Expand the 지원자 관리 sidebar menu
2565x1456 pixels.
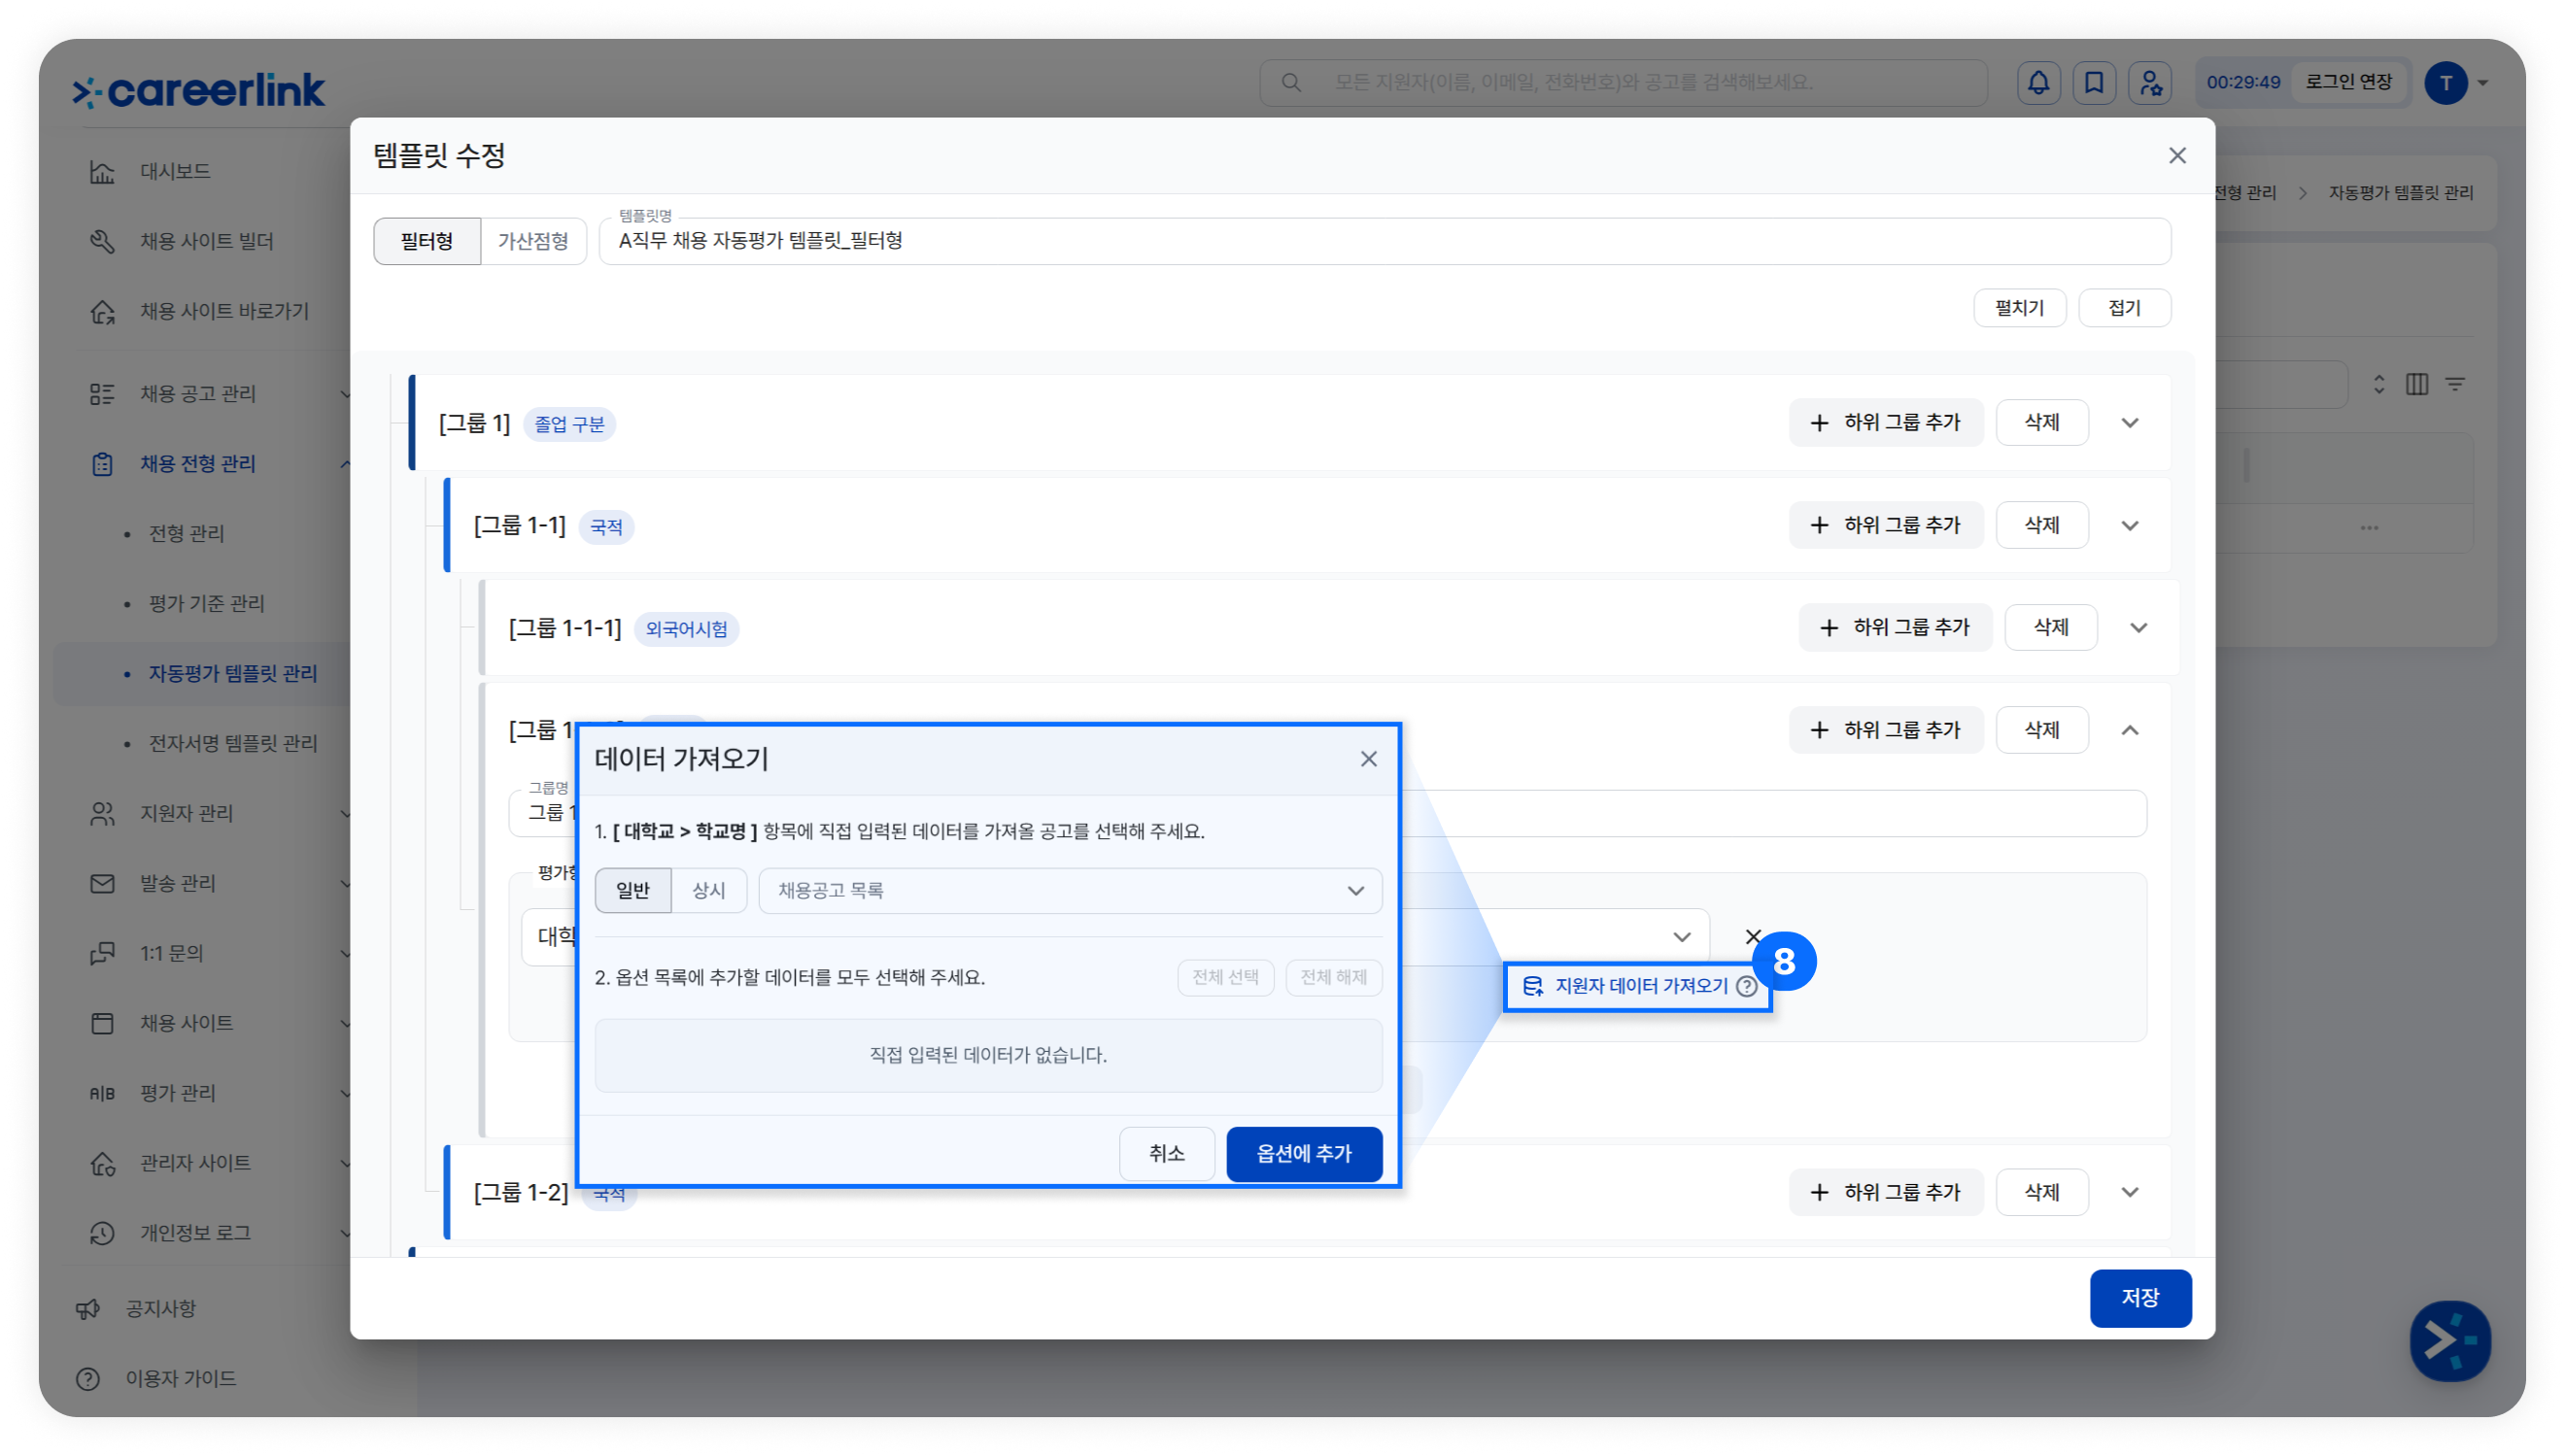345,814
